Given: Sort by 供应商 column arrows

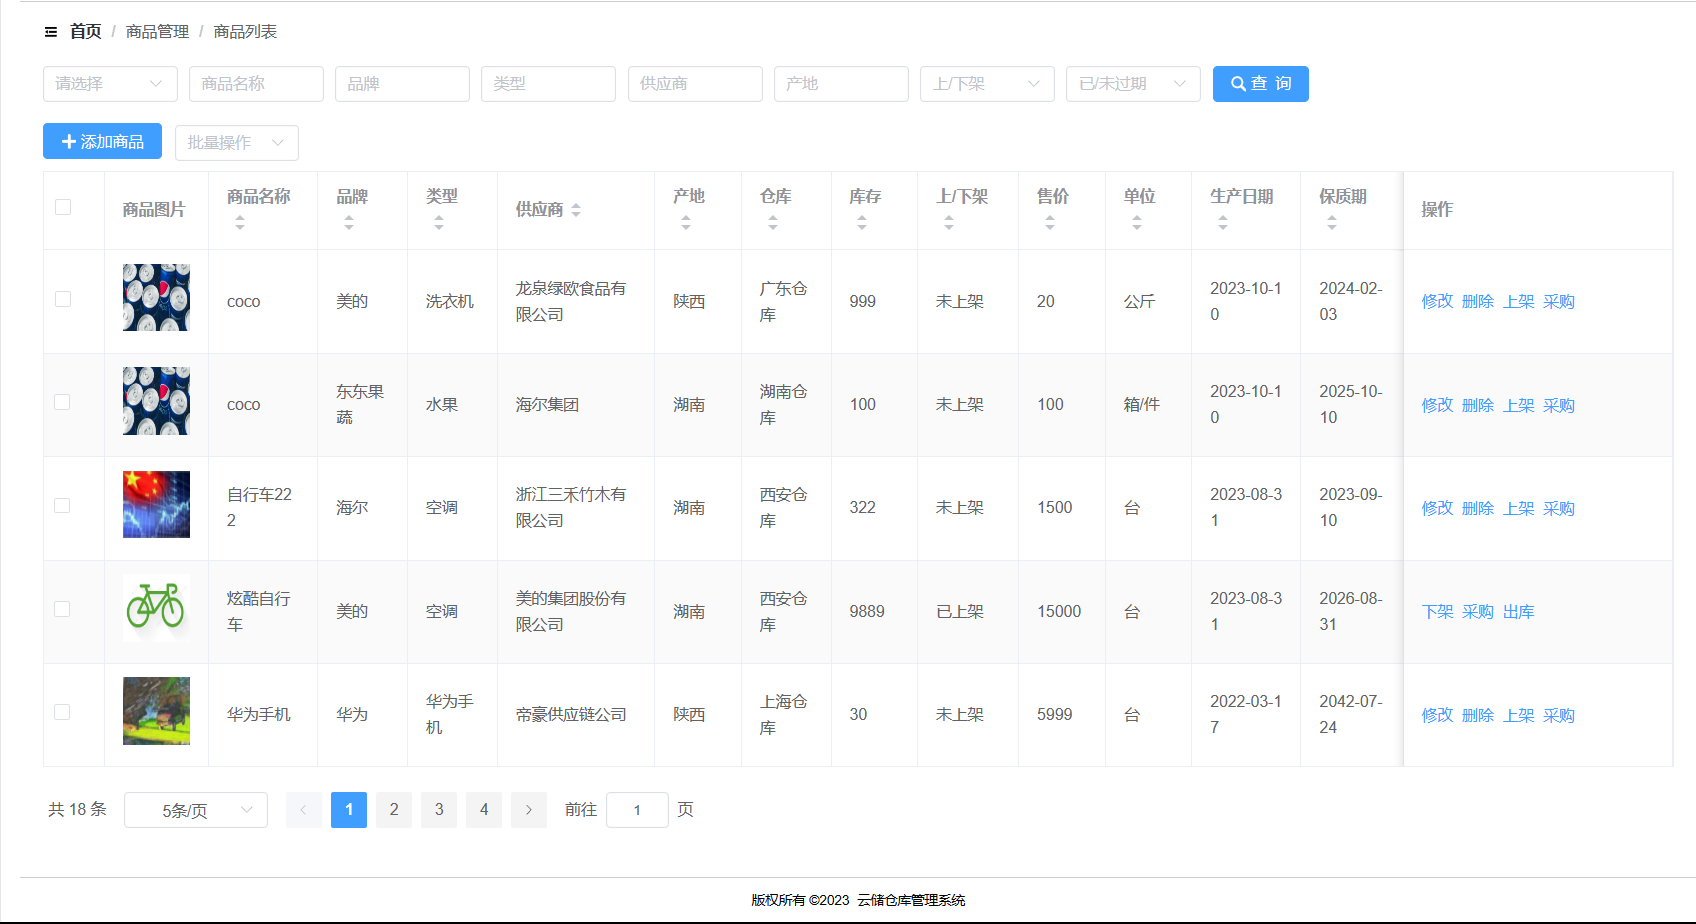Looking at the screenshot, I should [576, 210].
